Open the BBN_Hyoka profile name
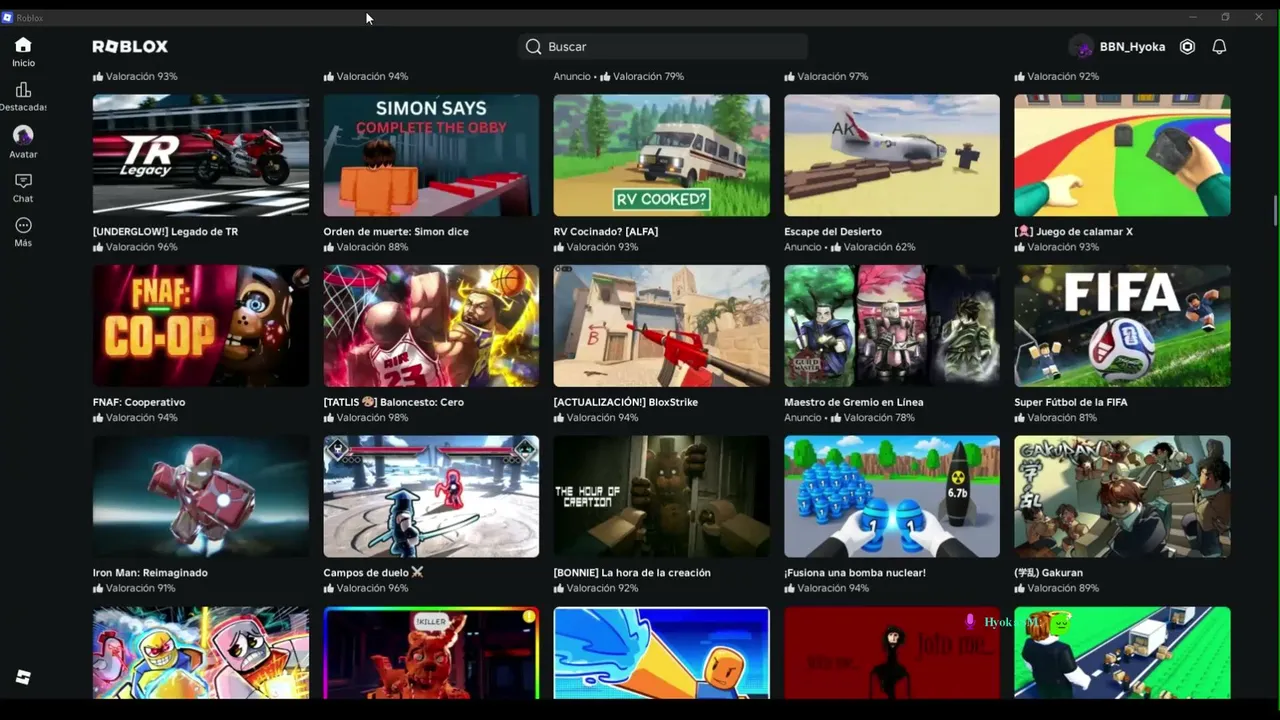Screen dimensions: 1280x720 [1132, 47]
